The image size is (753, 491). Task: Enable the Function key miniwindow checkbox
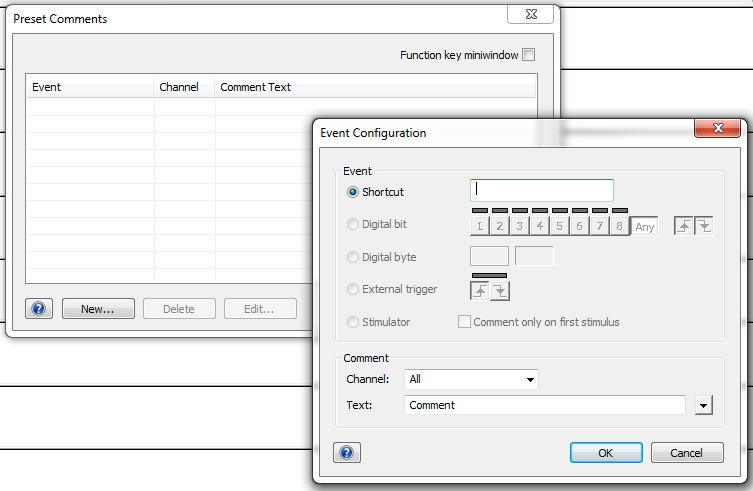[529, 55]
